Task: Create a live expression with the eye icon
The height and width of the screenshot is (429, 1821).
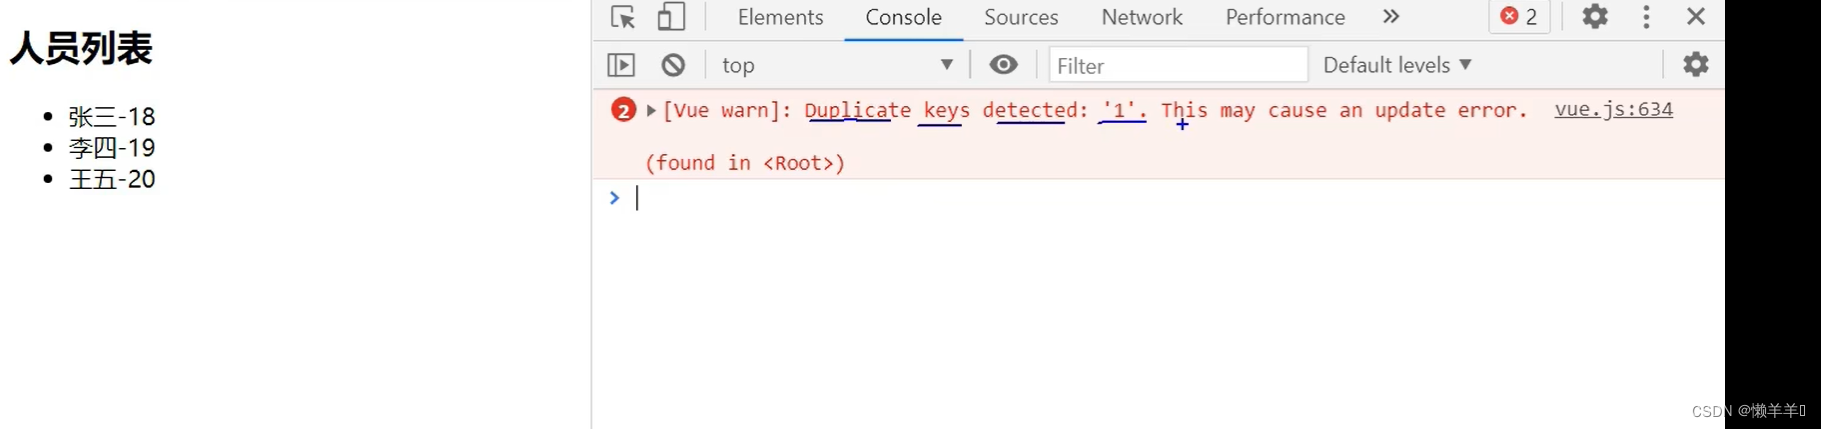Action: click(1003, 65)
